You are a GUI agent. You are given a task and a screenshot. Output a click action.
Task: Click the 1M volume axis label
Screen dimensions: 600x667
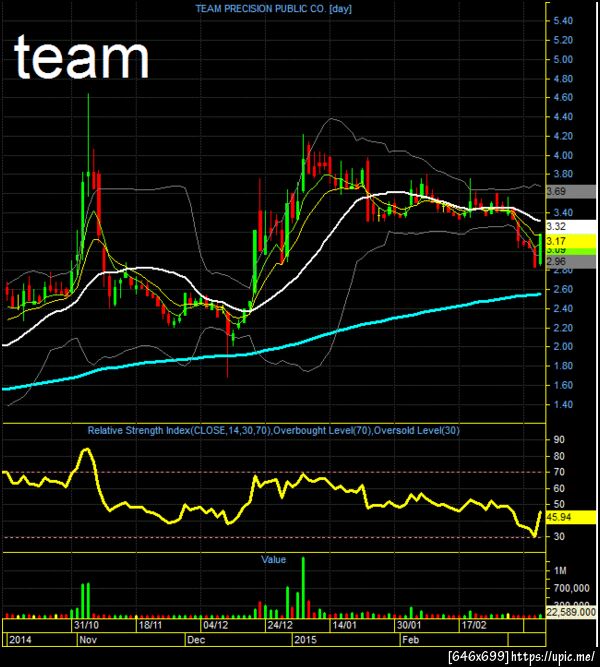click(560, 570)
